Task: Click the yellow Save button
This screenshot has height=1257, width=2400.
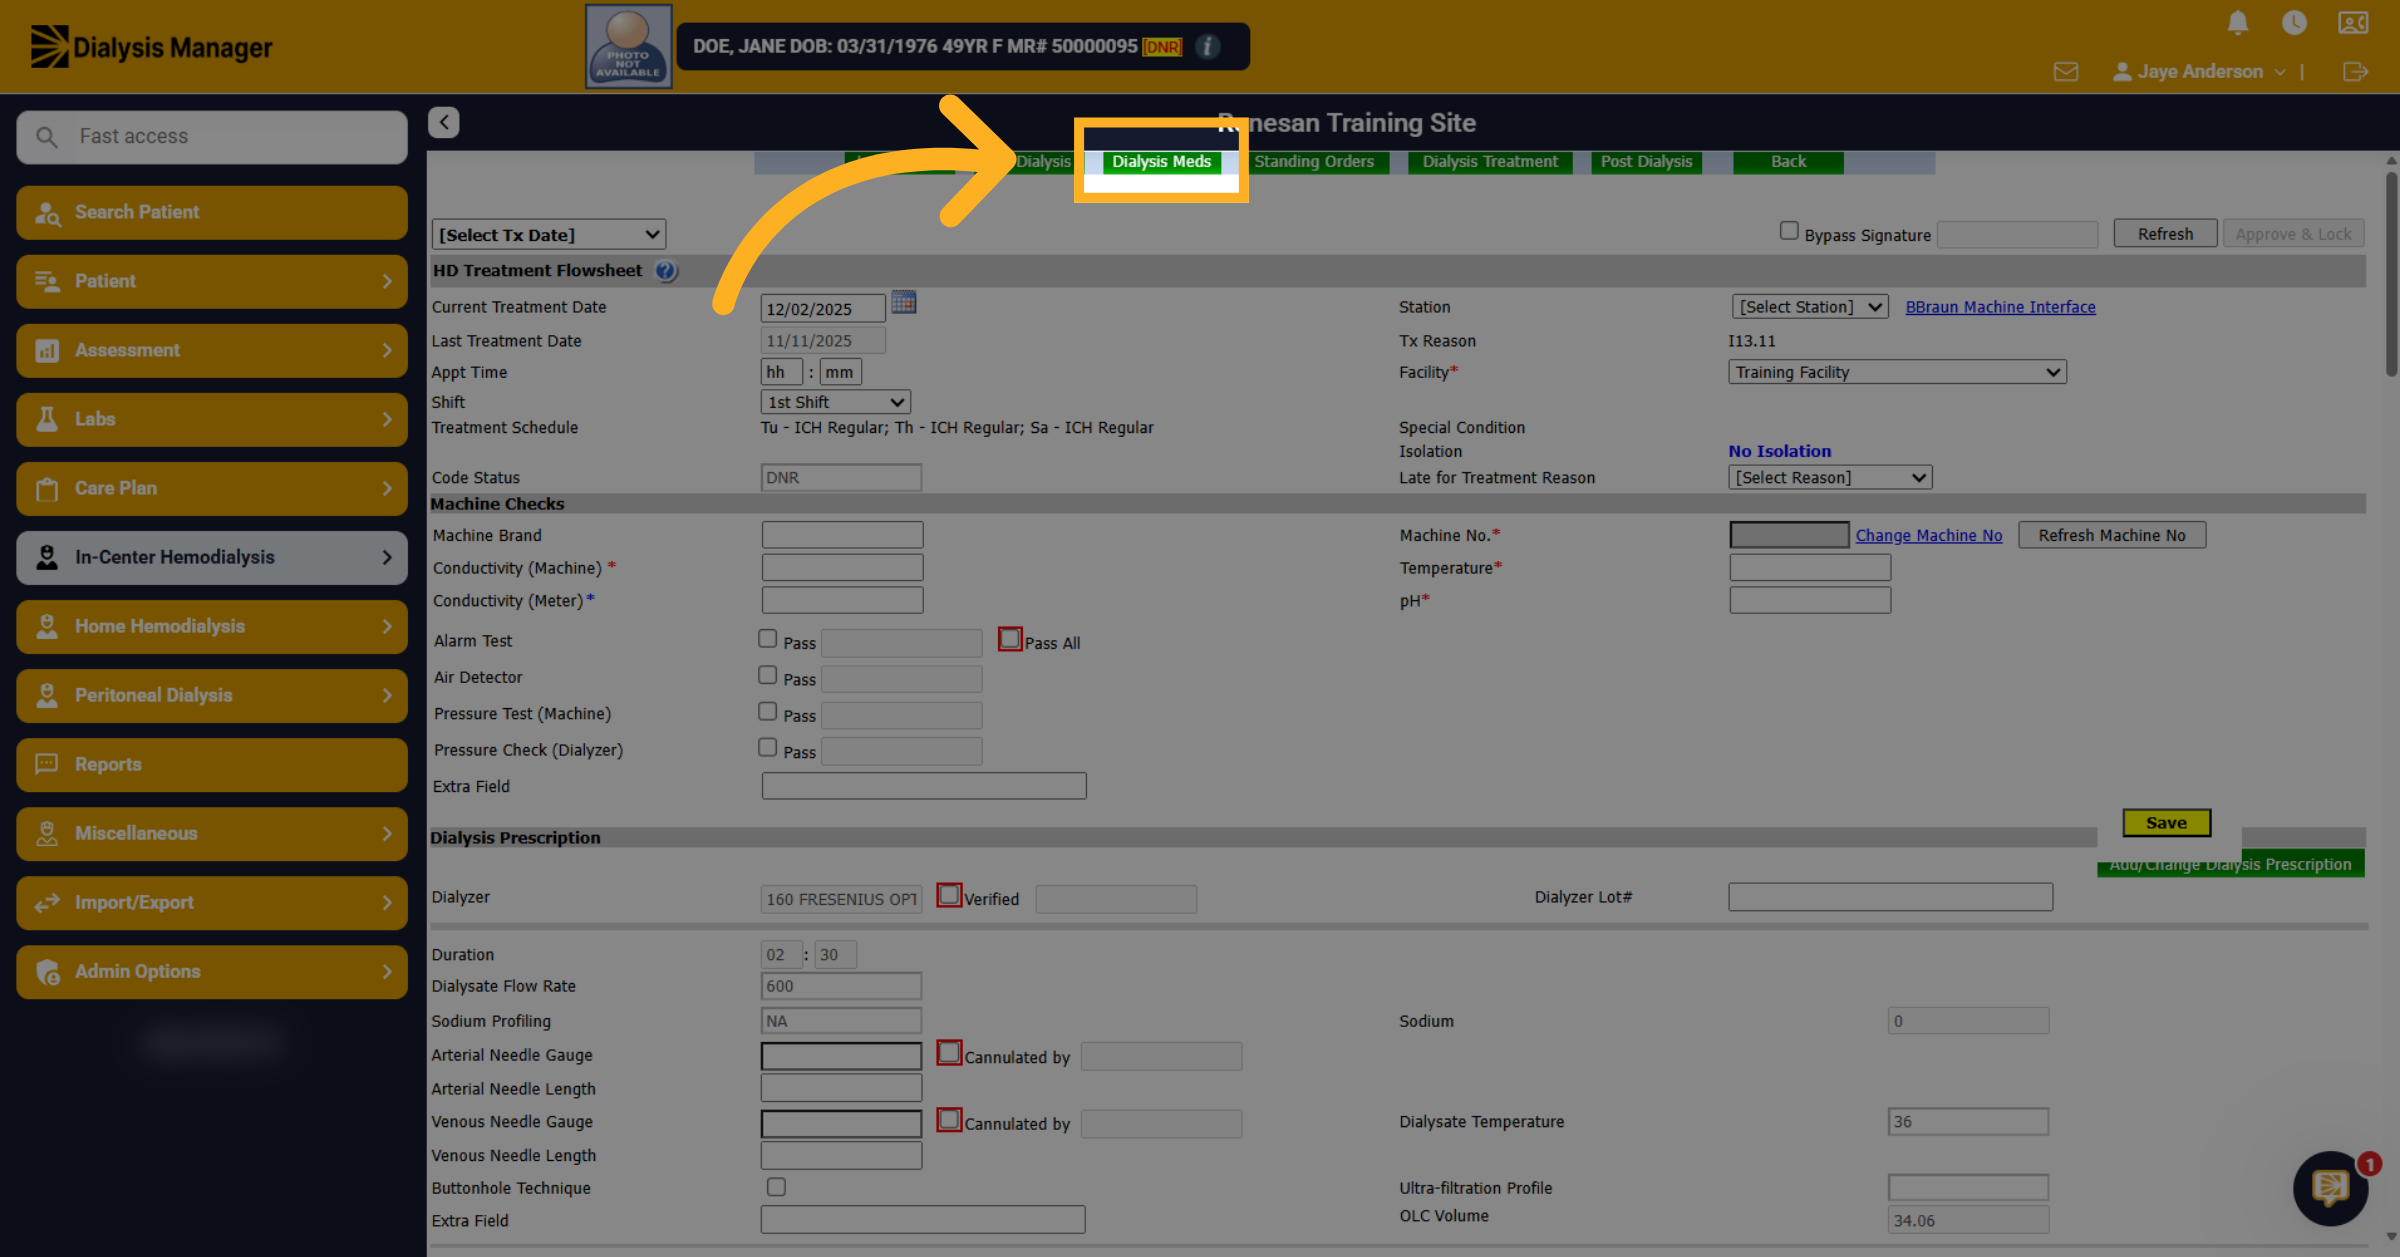Action: 2166,823
